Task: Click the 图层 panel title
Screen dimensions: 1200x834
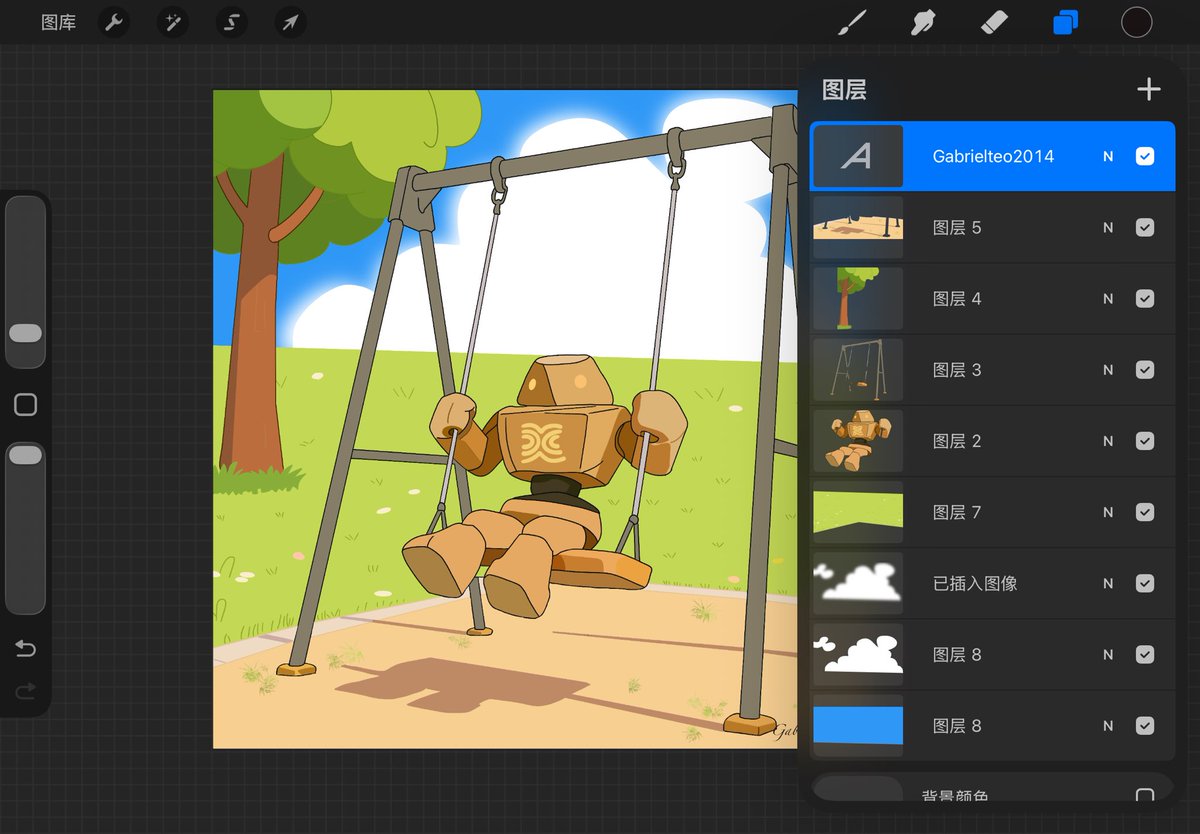Action: point(844,90)
